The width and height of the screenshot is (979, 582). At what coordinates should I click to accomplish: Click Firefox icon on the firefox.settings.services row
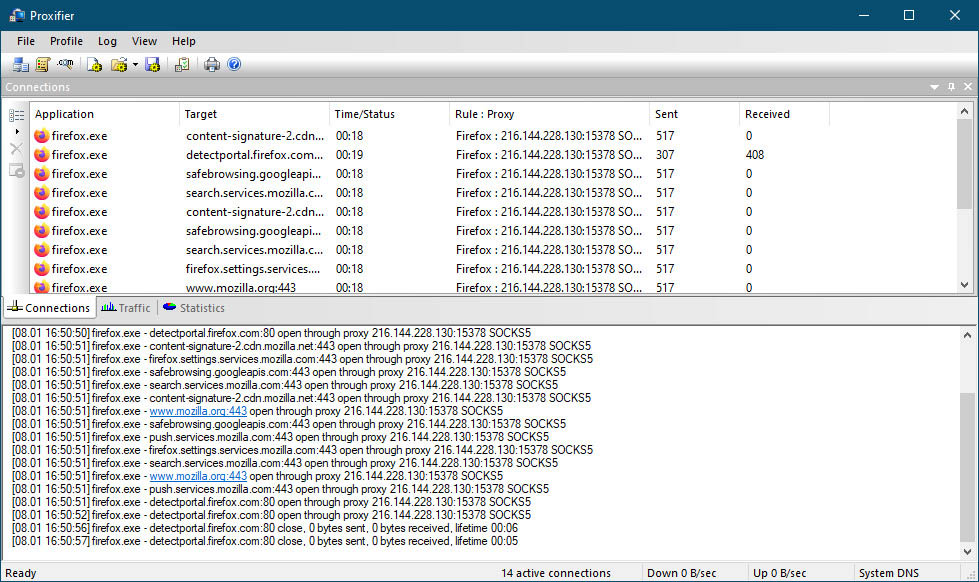point(42,269)
